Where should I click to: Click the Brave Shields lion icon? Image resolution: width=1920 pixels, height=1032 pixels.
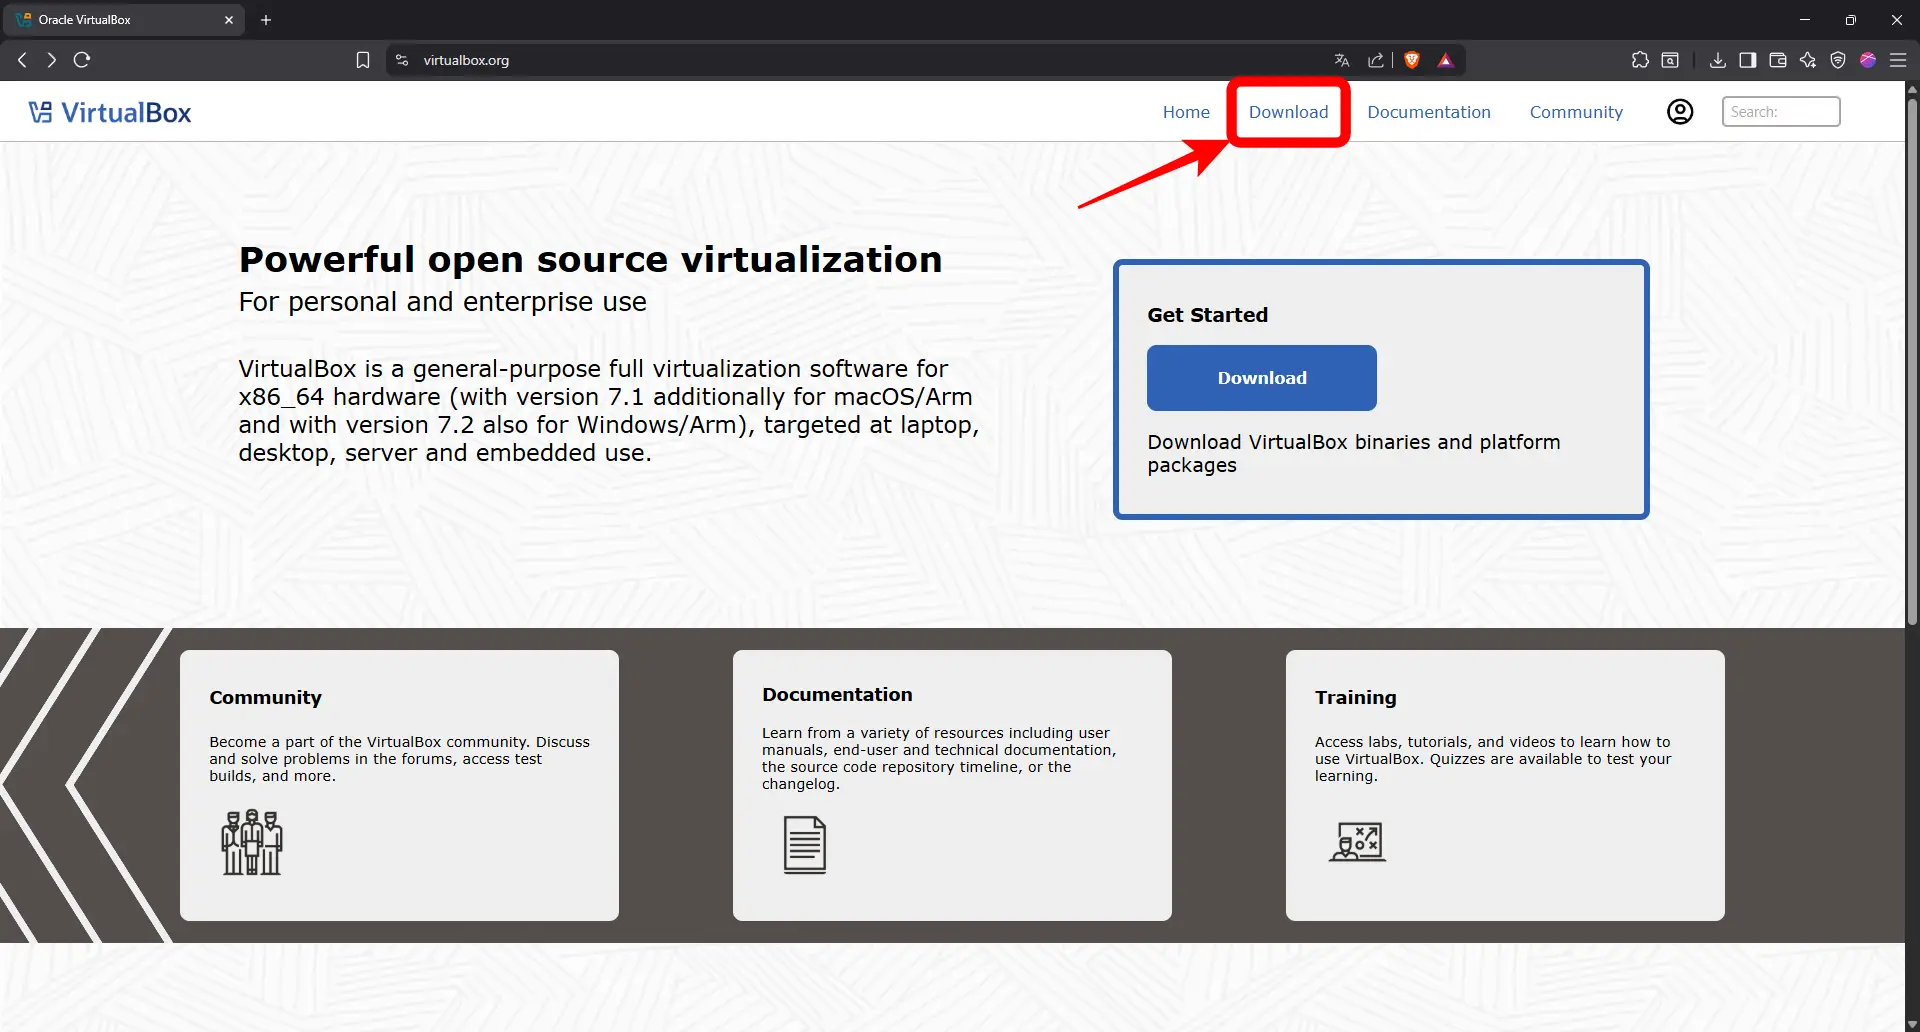(x=1412, y=60)
